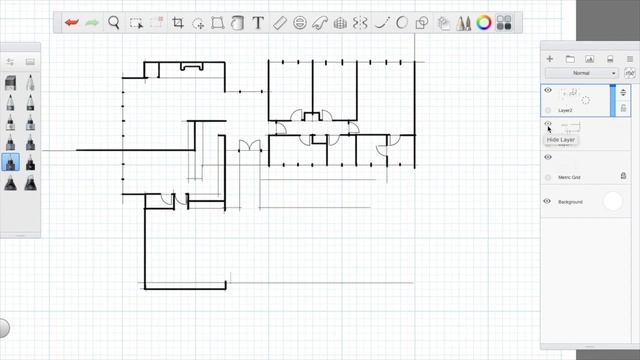Toggle lock on Layer2
Screen dimensions: 640x360
coord(623,108)
